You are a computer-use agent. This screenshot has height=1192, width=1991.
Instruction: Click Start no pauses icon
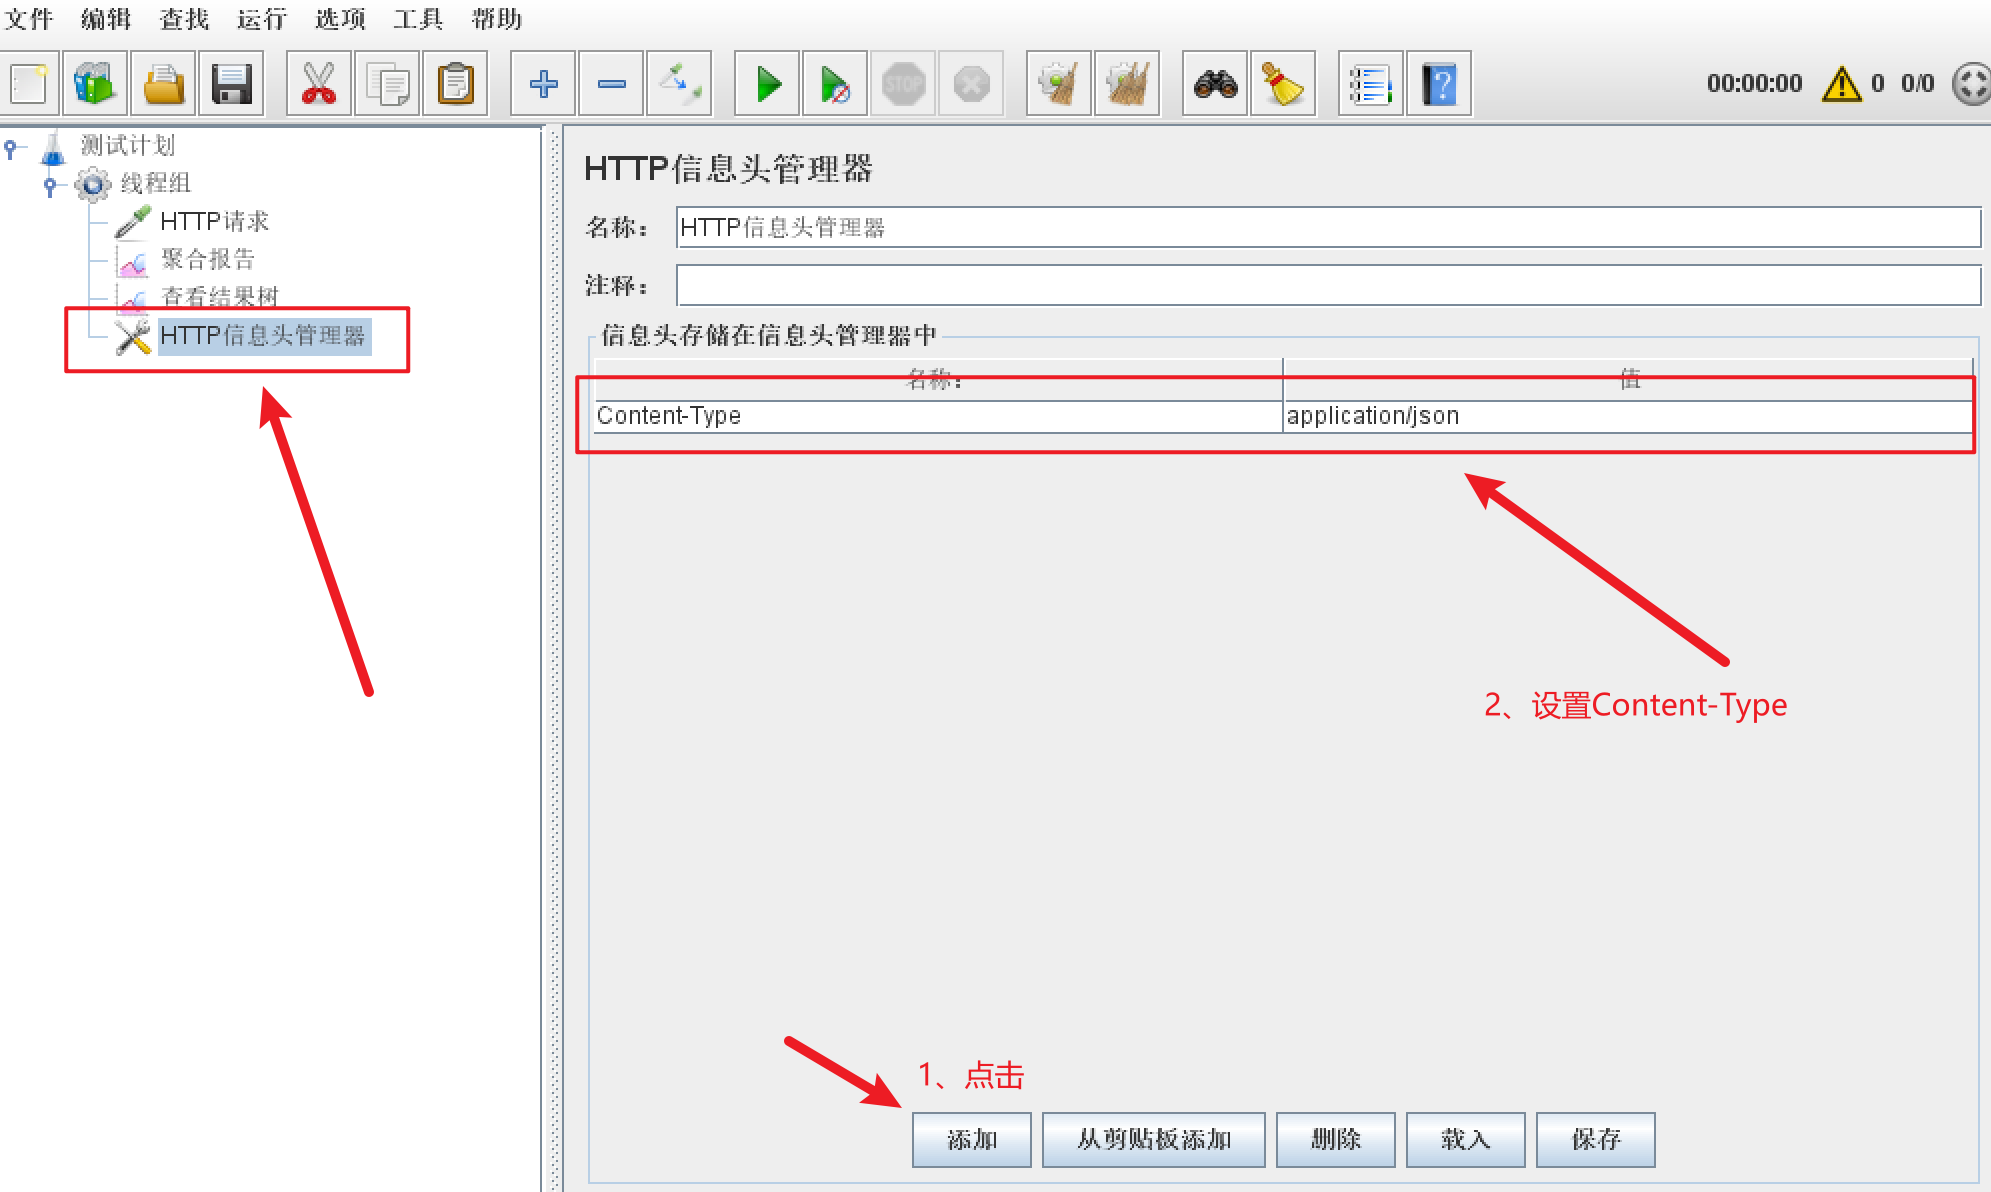click(x=835, y=84)
